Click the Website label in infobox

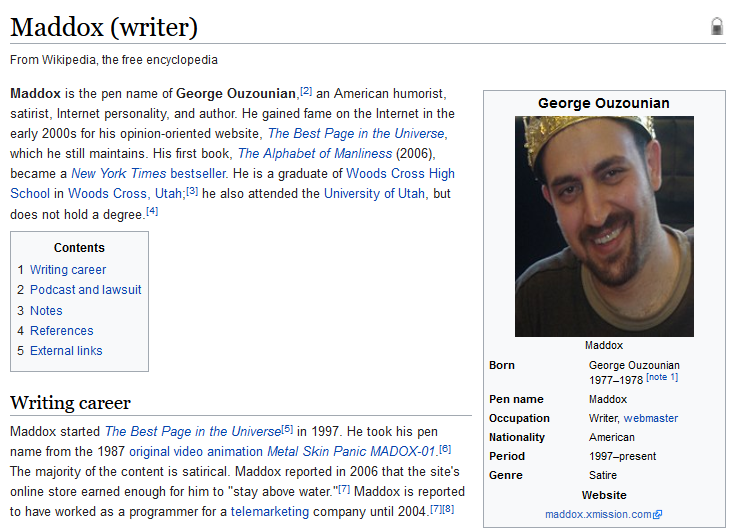tap(604, 495)
